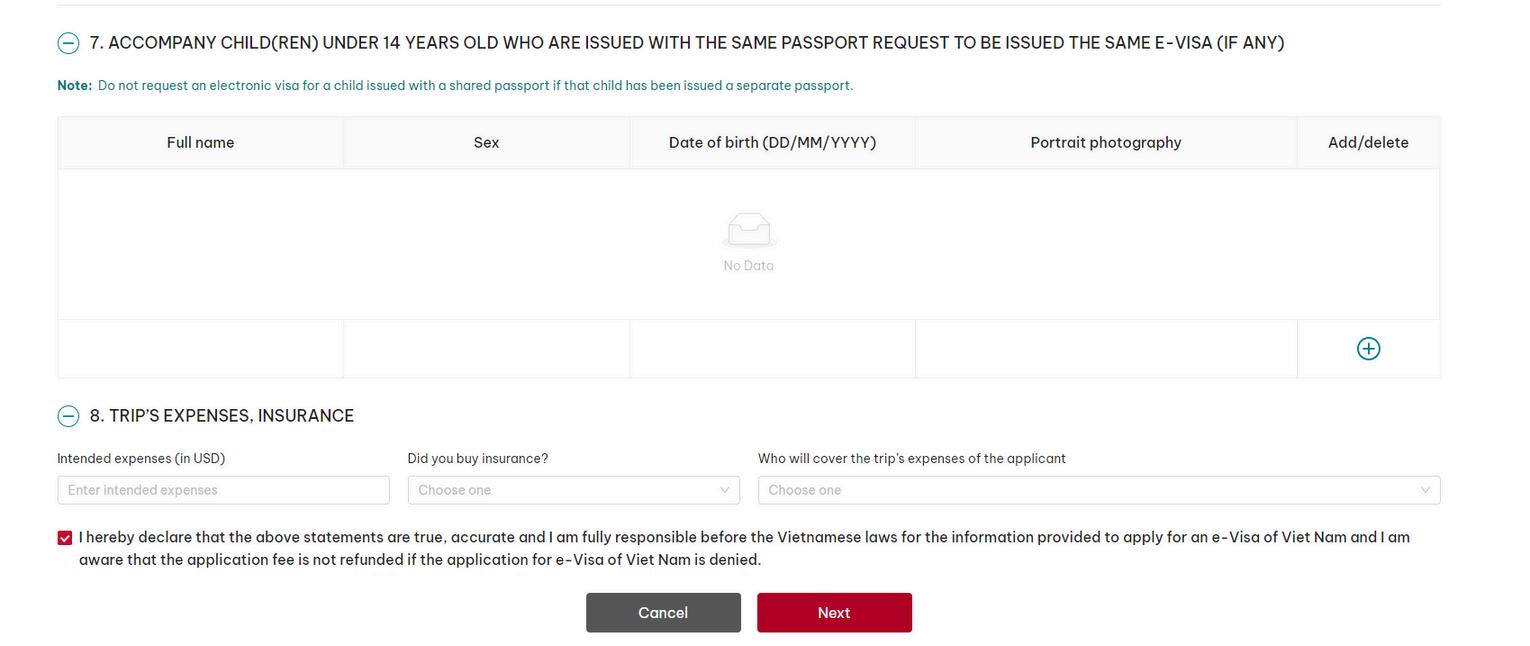Screen dimensions: 1530x646
Task: Click the 'Portrait photography' column header
Action: (x=1105, y=143)
